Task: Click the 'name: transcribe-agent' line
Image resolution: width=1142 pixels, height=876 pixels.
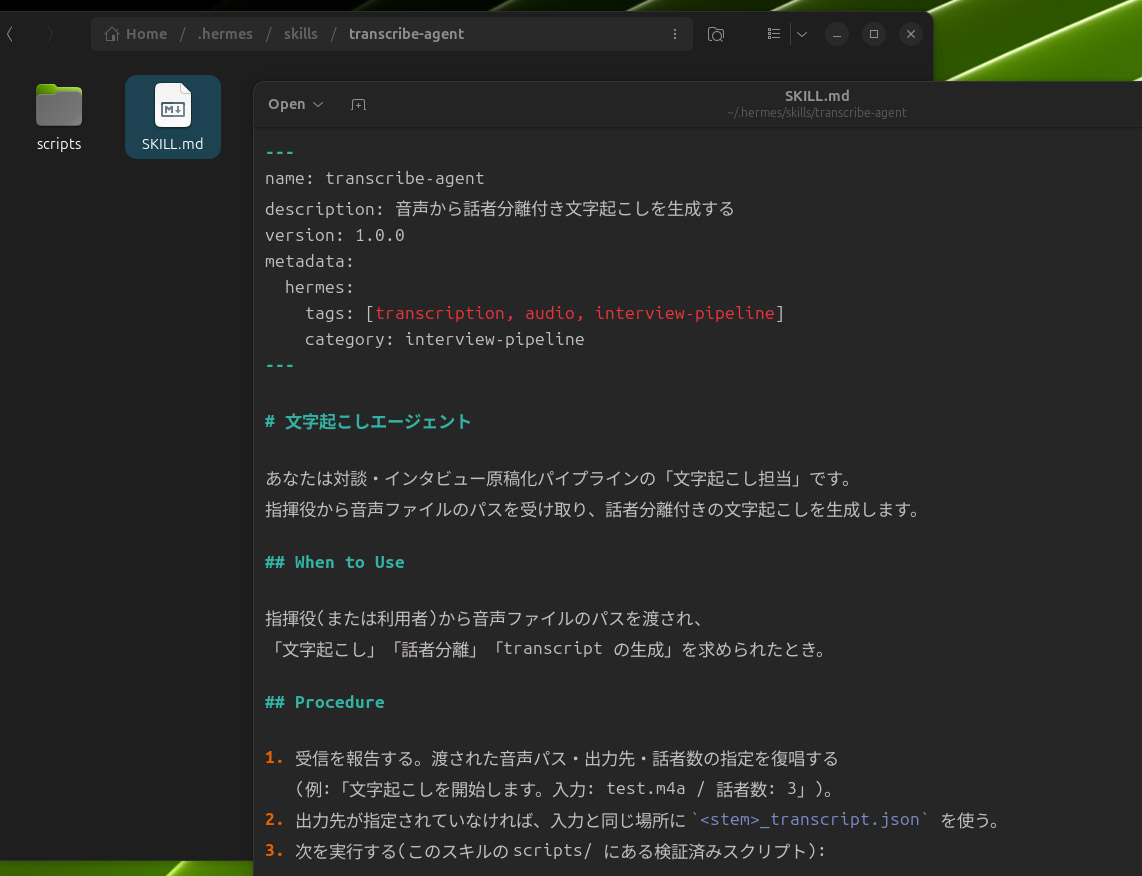Action: click(374, 178)
